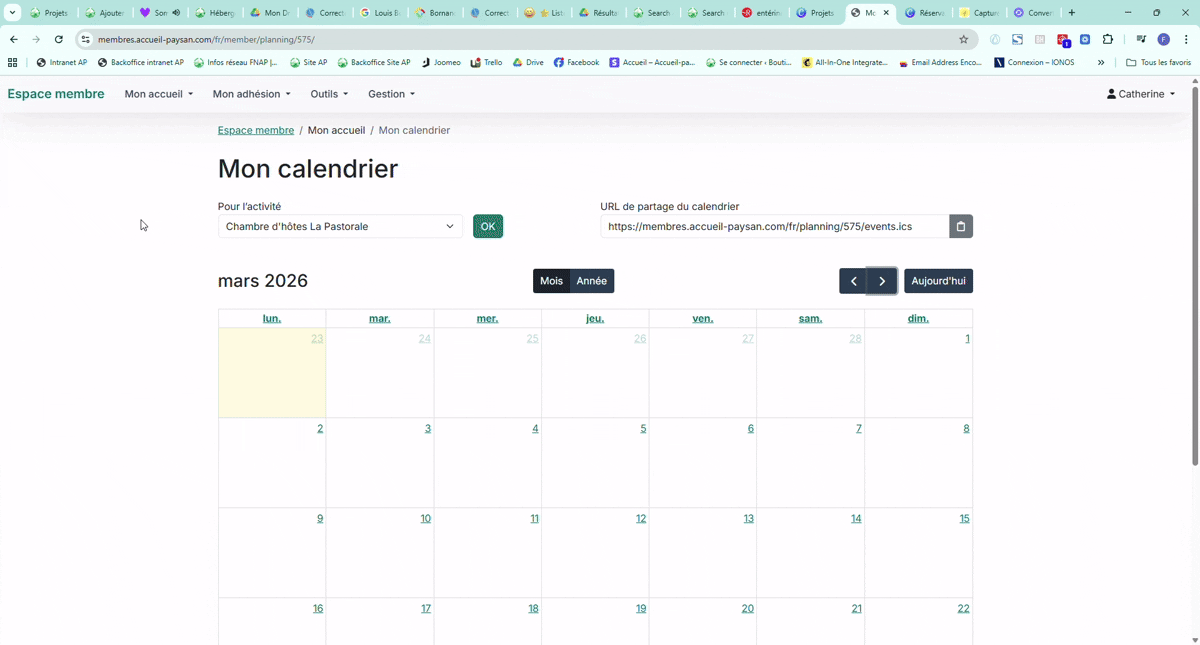This screenshot has width=1200, height=645.
Task: Switch calendar to Mois view
Action: coord(551,281)
